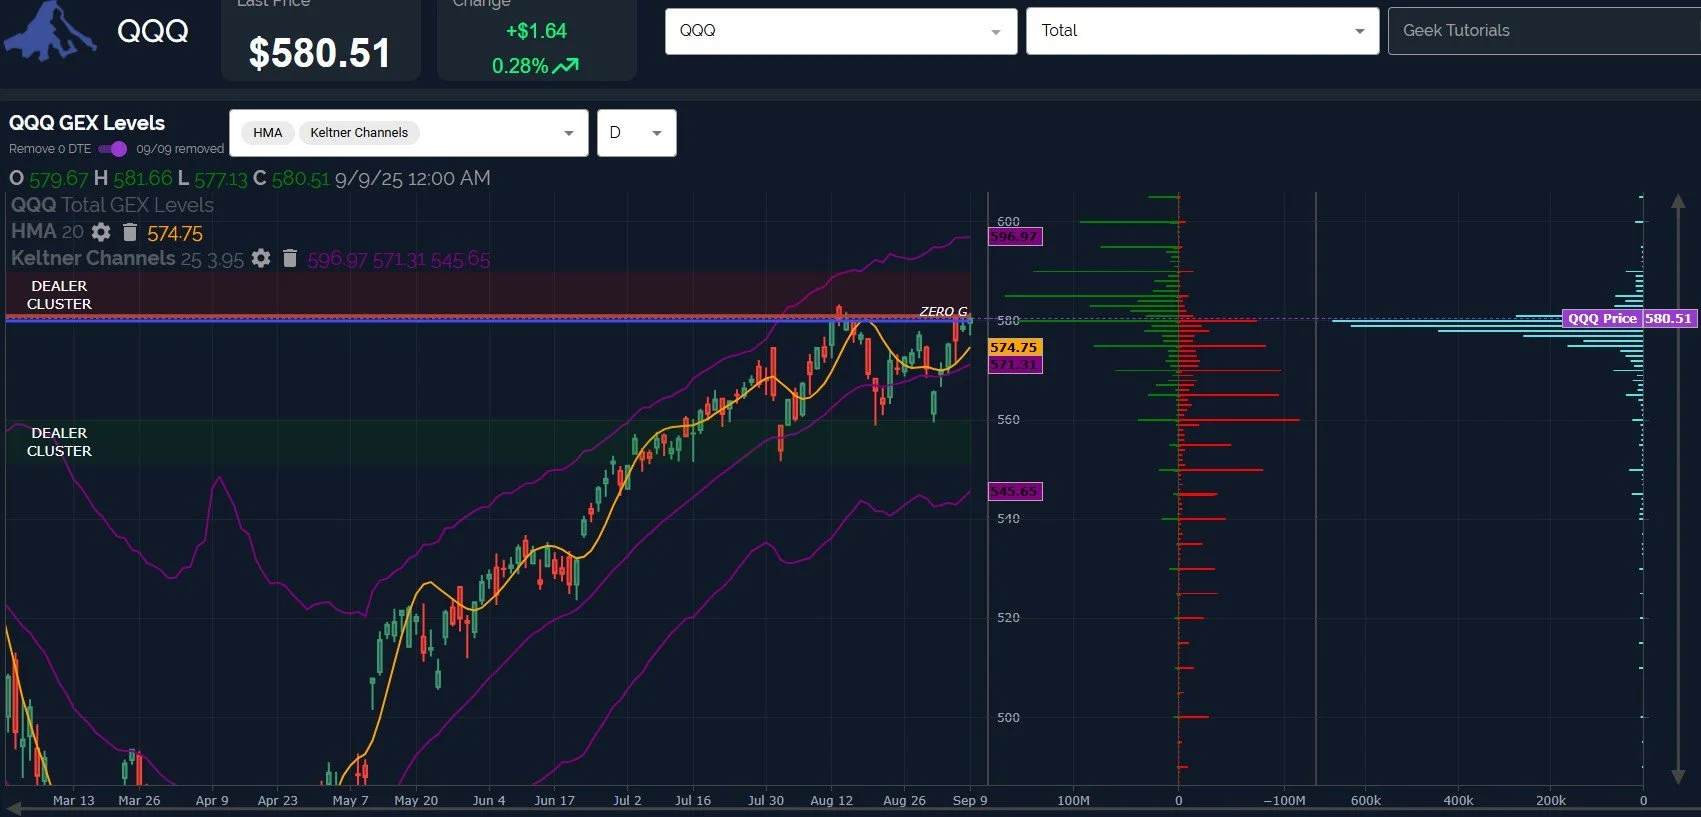Click the 500 price axis label

tap(1008, 717)
